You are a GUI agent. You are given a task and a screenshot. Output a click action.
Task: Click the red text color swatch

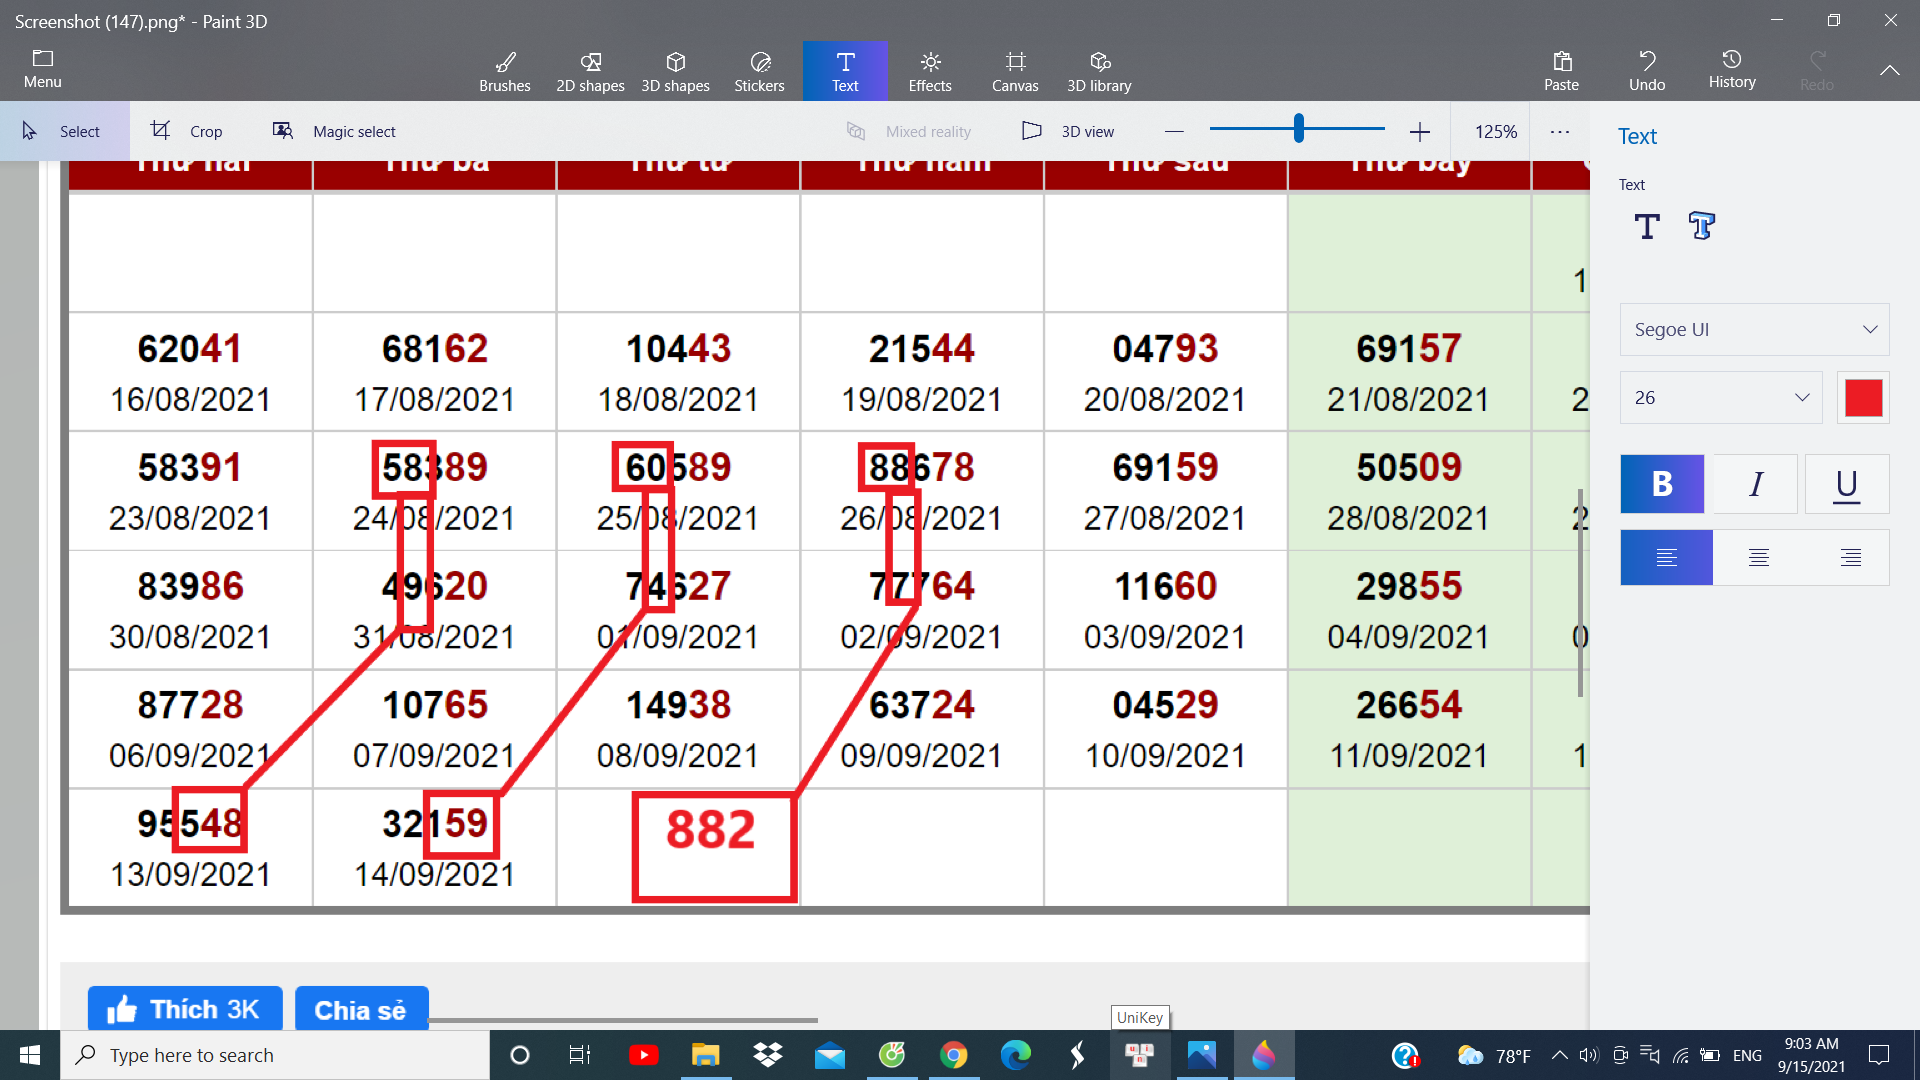[x=1863, y=397]
